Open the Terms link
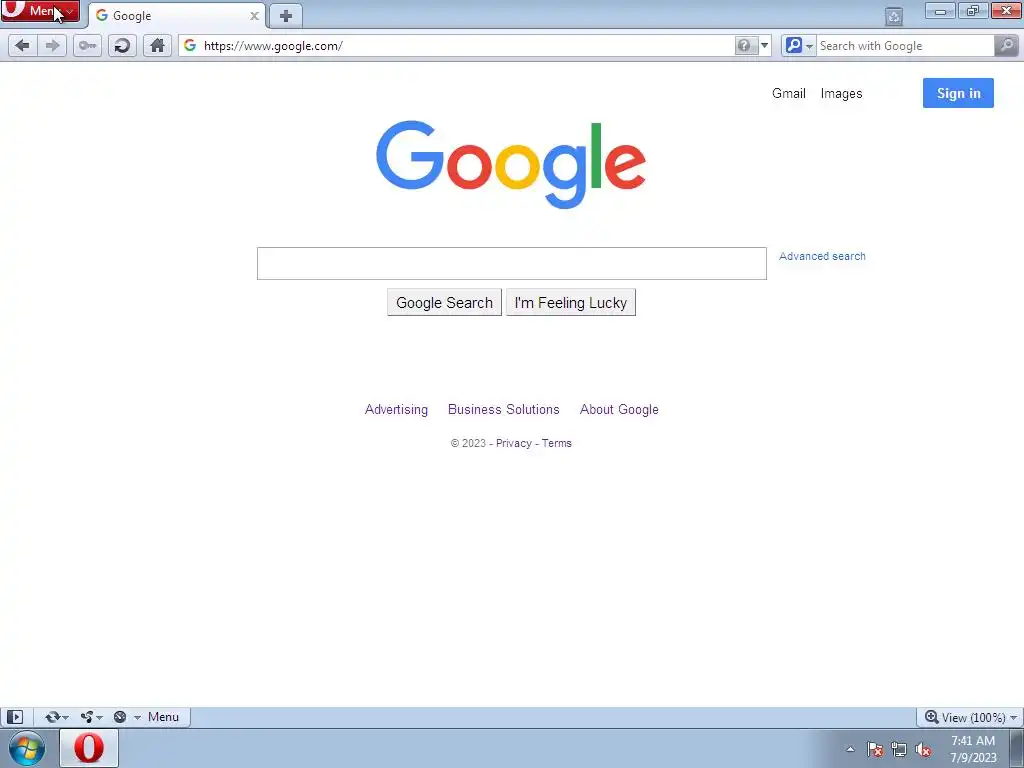 pos(556,443)
